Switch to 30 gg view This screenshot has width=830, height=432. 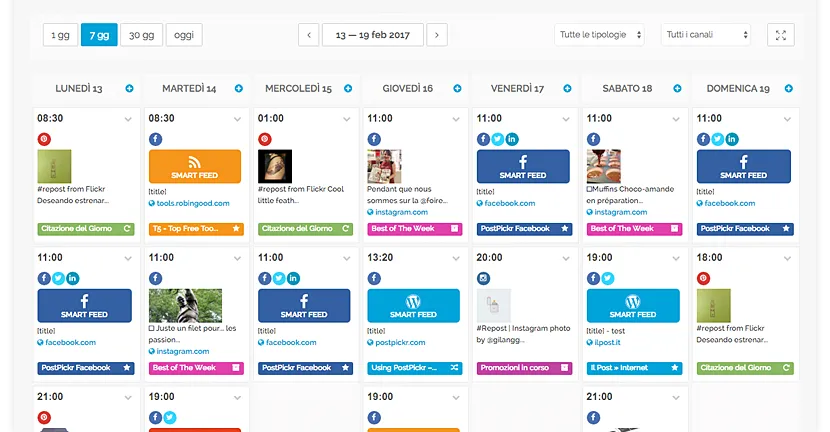pyautogui.click(x=141, y=35)
